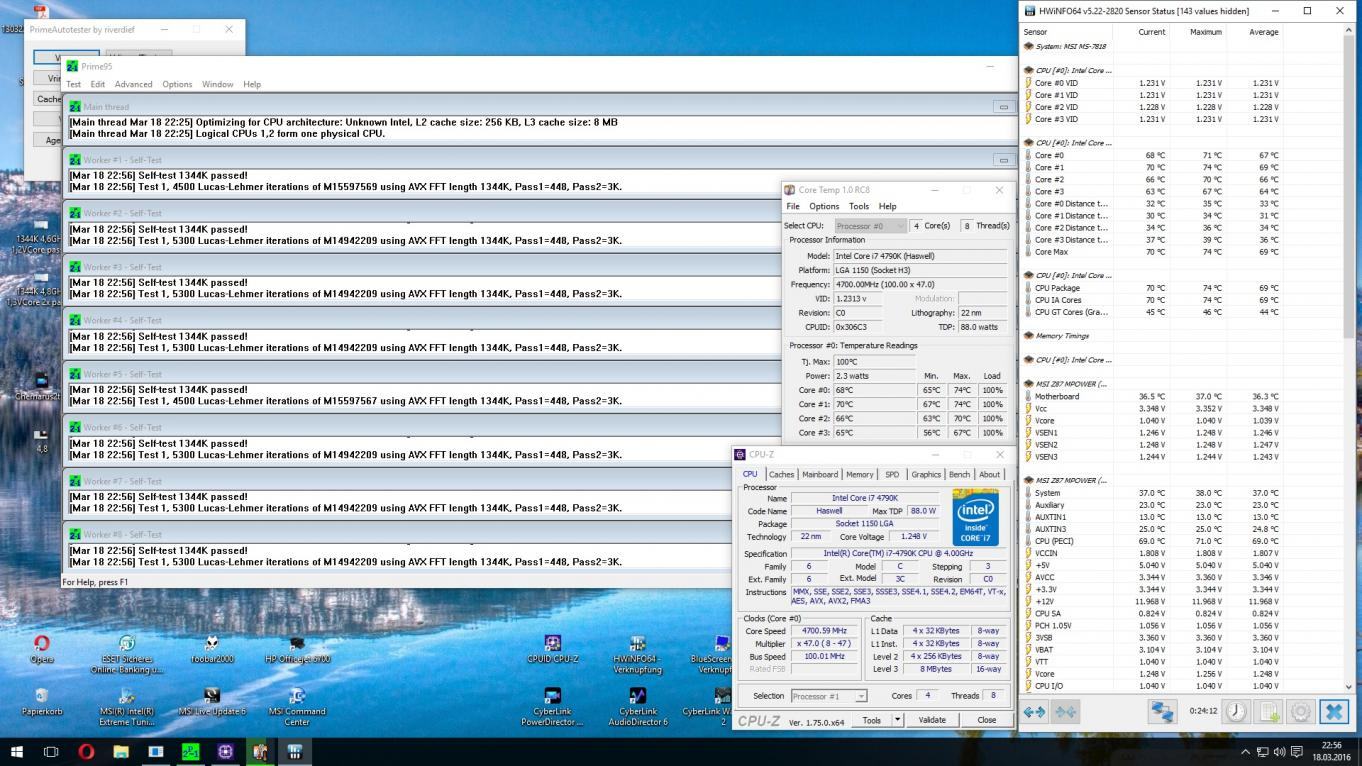Click the Cache button in PrimeAutotester
Viewport: 1362px width, 766px height.
coord(48,99)
